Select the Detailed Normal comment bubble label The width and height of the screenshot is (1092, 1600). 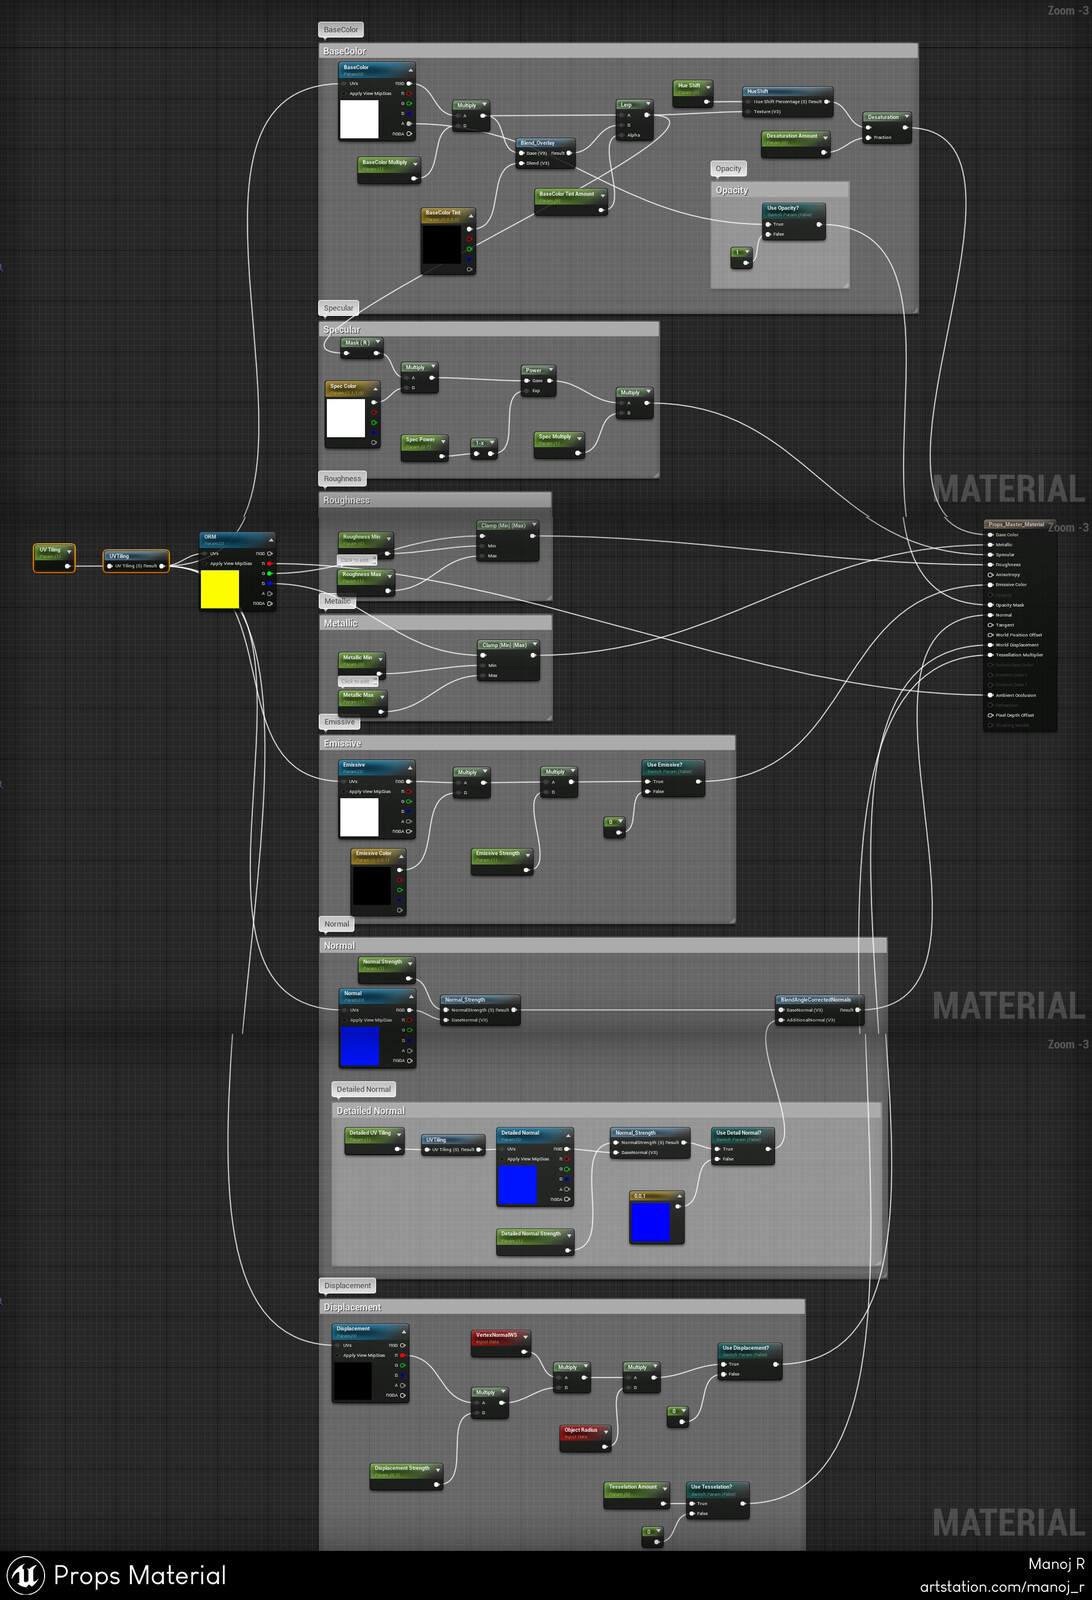pos(364,1089)
